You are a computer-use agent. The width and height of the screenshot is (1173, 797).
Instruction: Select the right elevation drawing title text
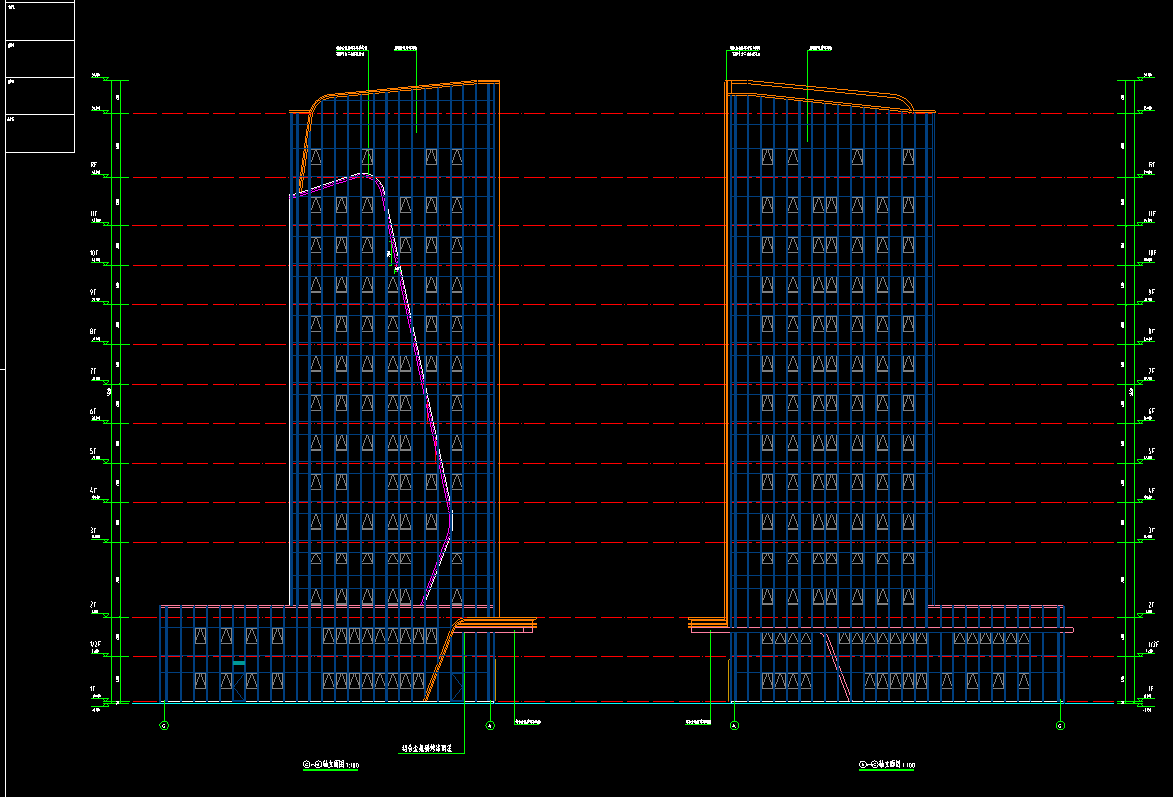pyautogui.click(x=887, y=766)
